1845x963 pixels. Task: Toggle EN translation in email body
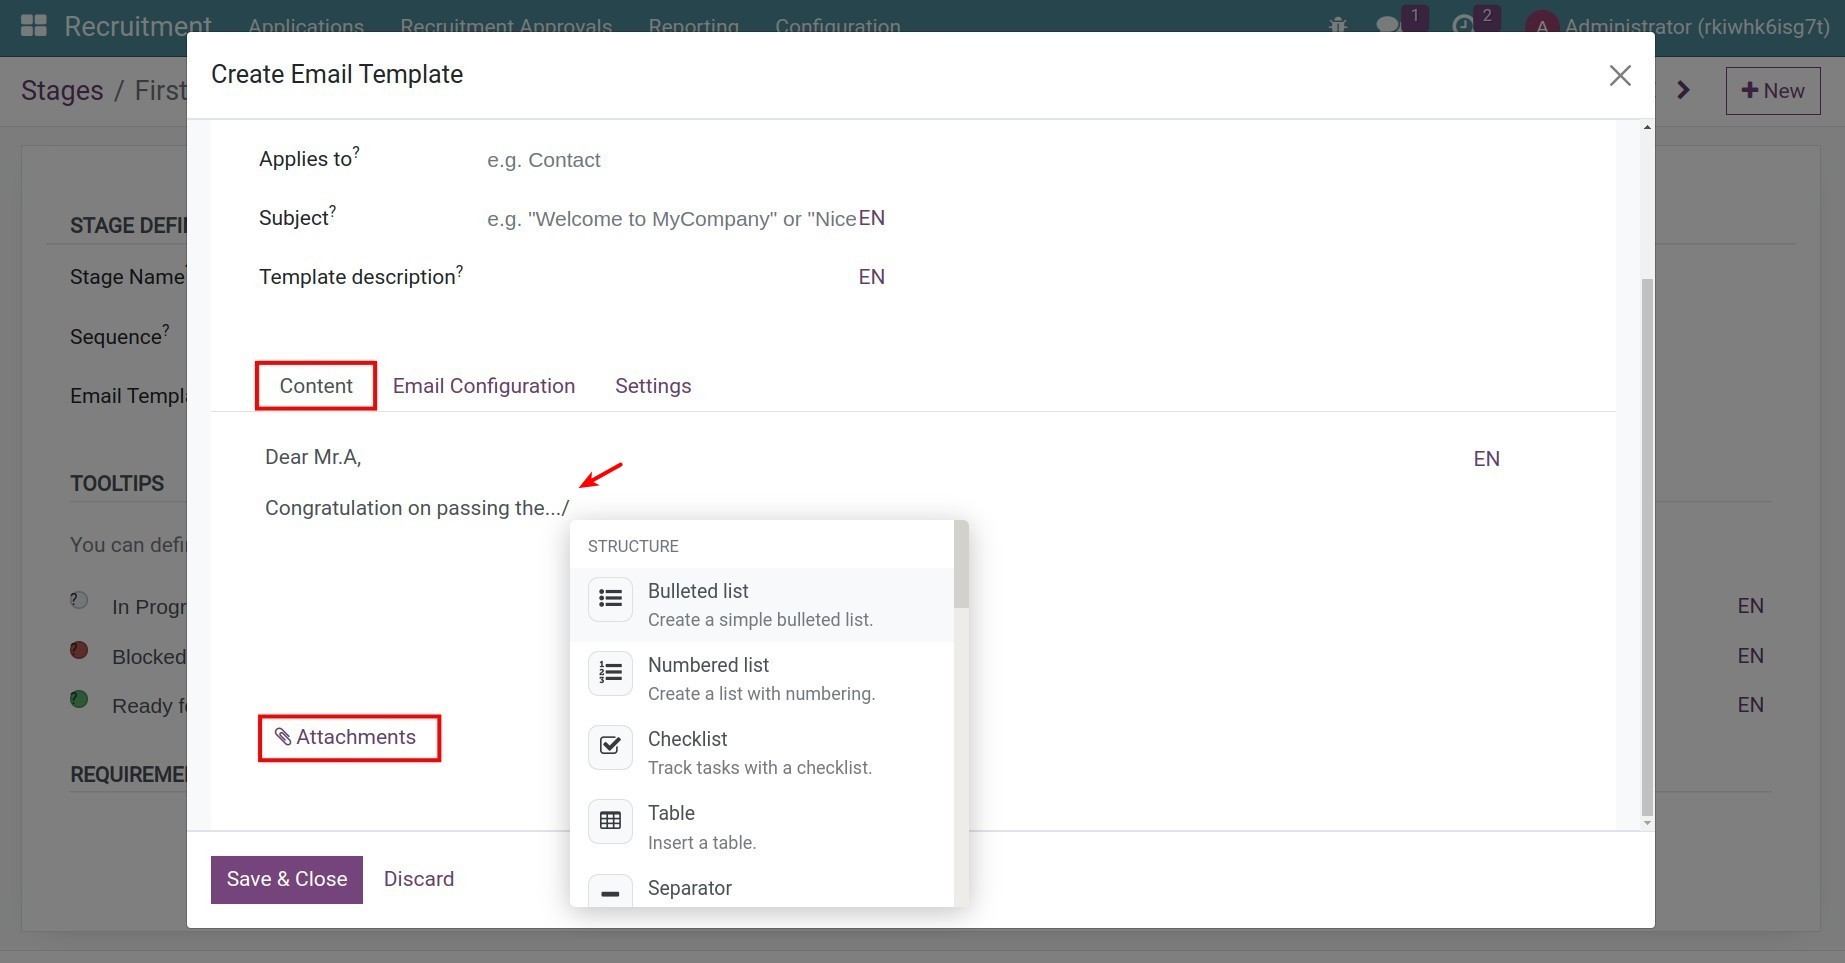click(x=1486, y=458)
